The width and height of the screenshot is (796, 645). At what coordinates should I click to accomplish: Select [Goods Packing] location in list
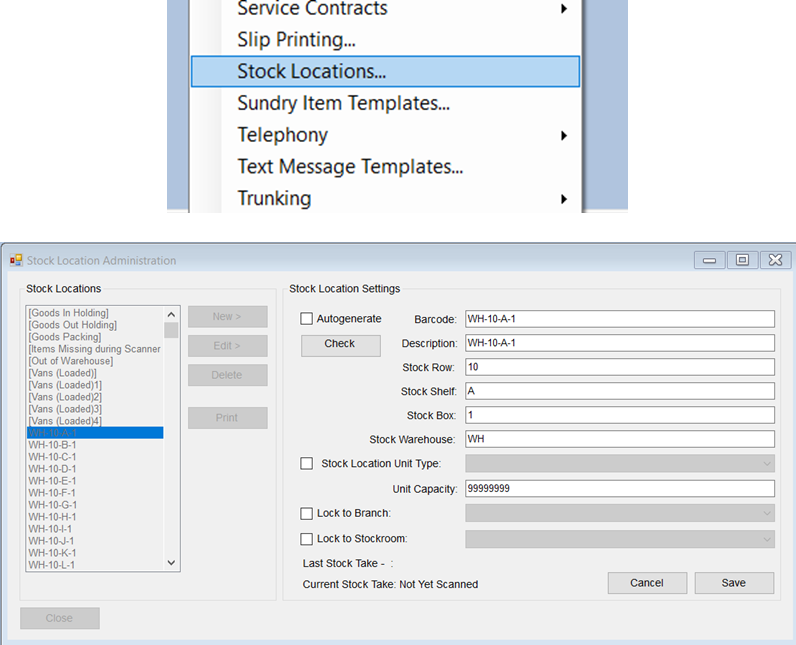point(66,337)
